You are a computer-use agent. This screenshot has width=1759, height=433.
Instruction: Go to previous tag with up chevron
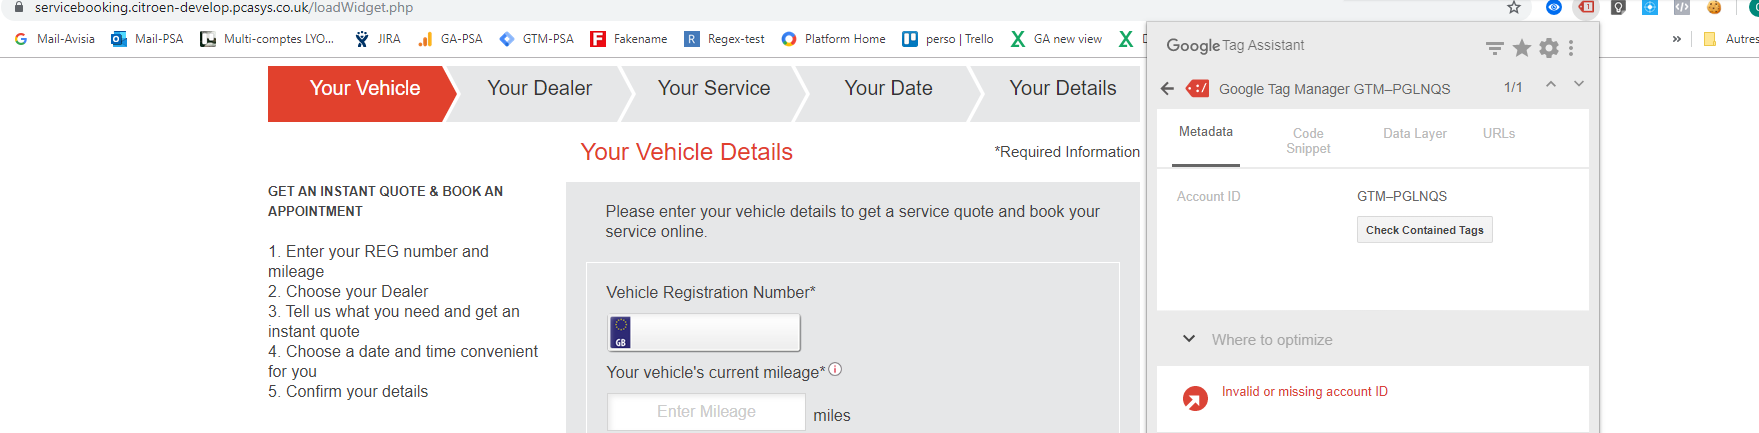click(1551, 85)
